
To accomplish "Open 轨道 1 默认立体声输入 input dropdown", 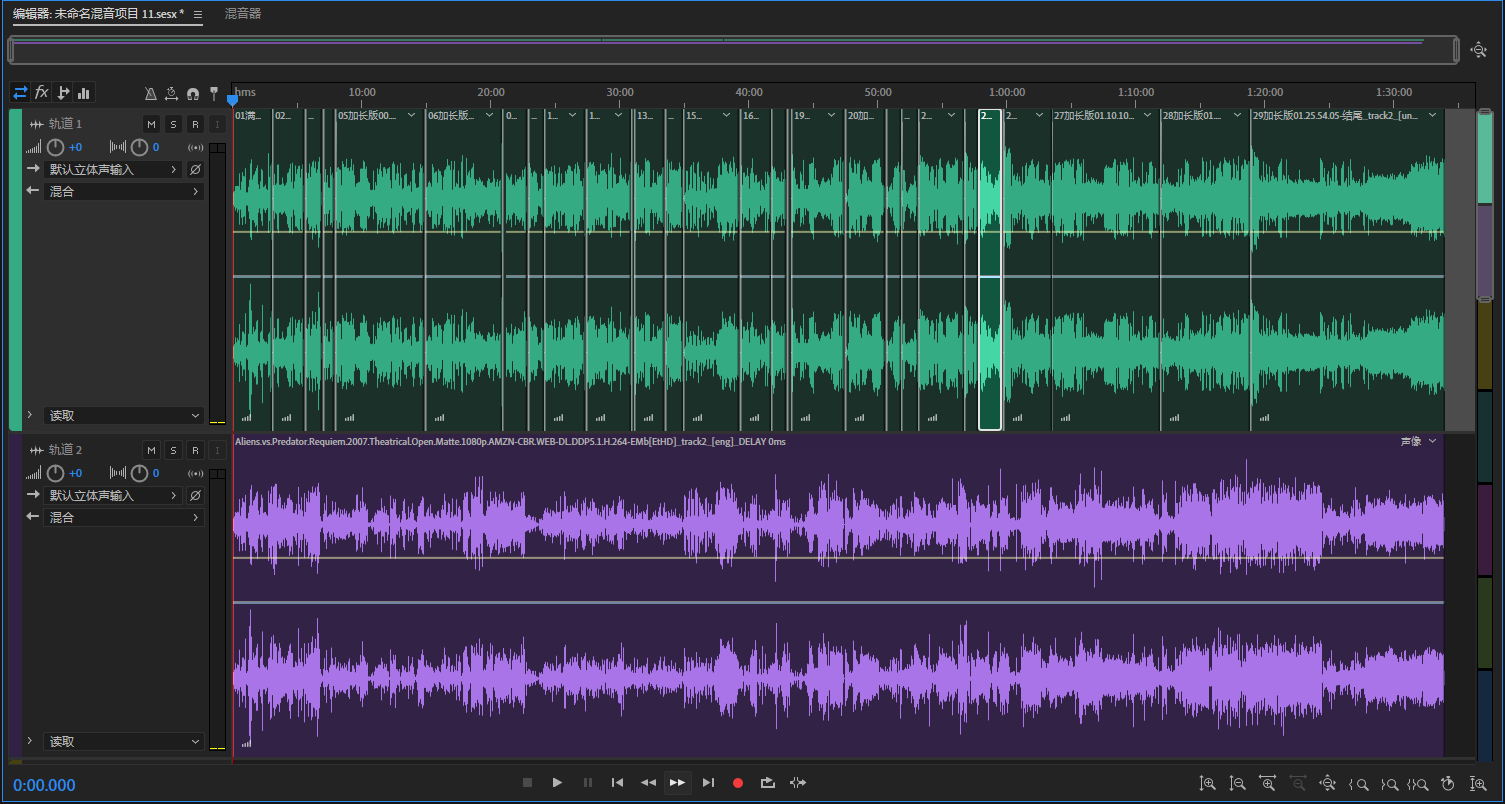I will click(113, 170).
